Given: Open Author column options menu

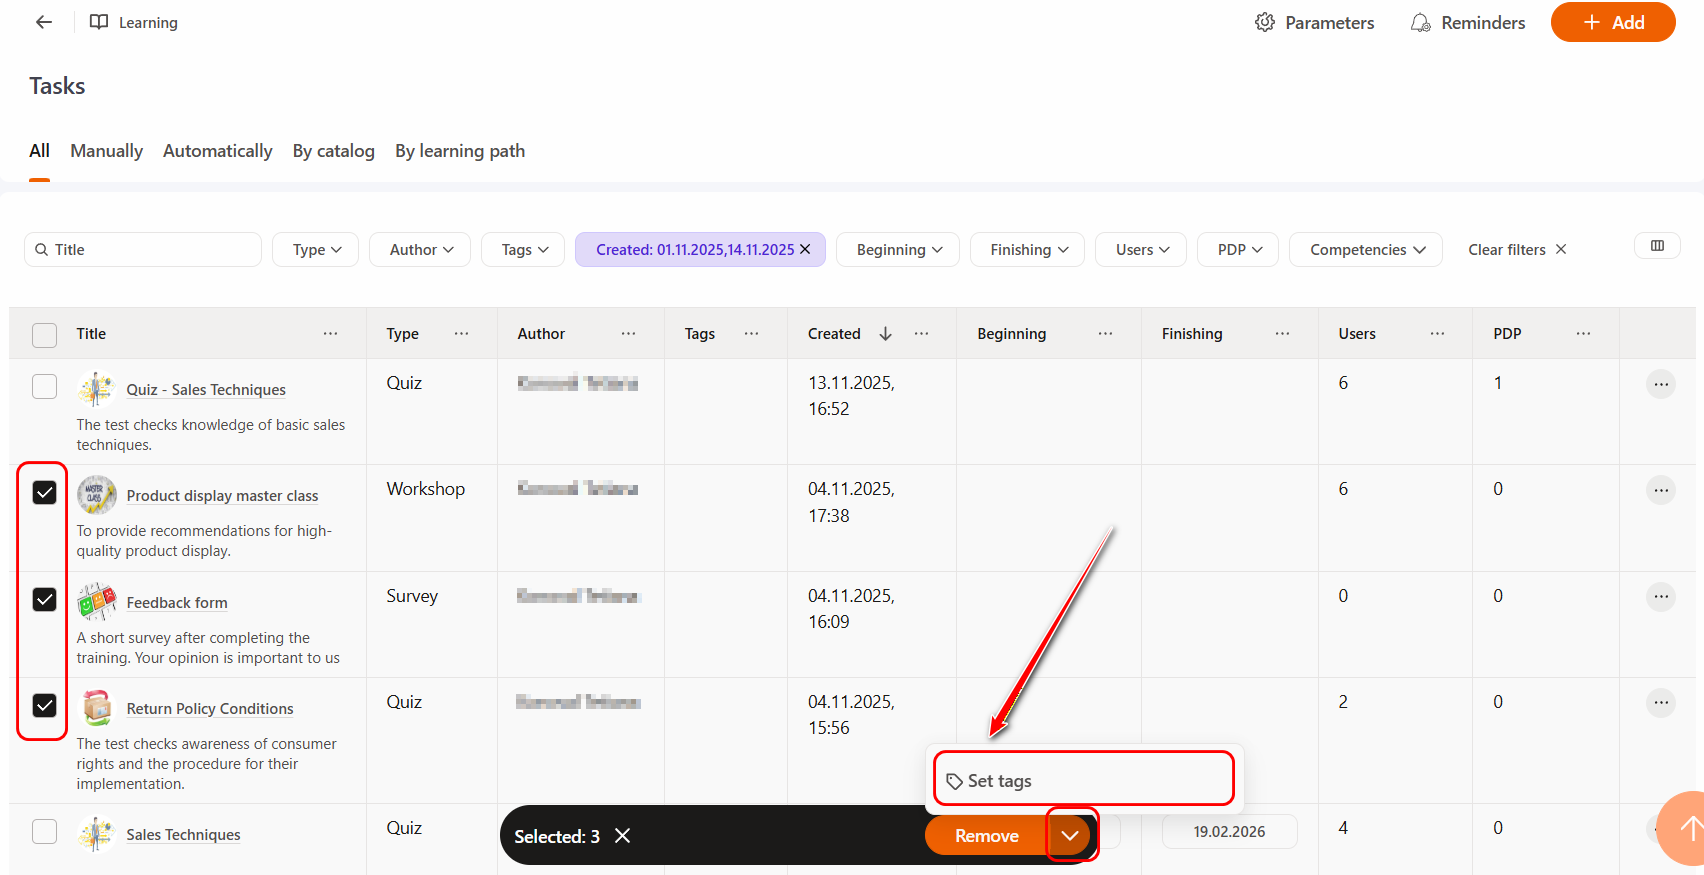Looking at the screenshot, I should [x=628, y=333].
